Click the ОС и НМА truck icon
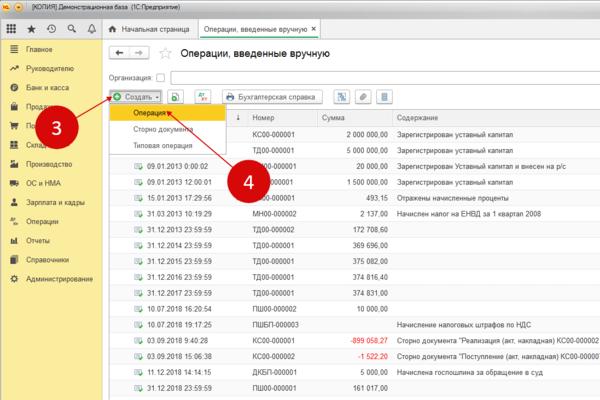Image resolution: width=600 pixels, height=400 pixels. point(14,183)
